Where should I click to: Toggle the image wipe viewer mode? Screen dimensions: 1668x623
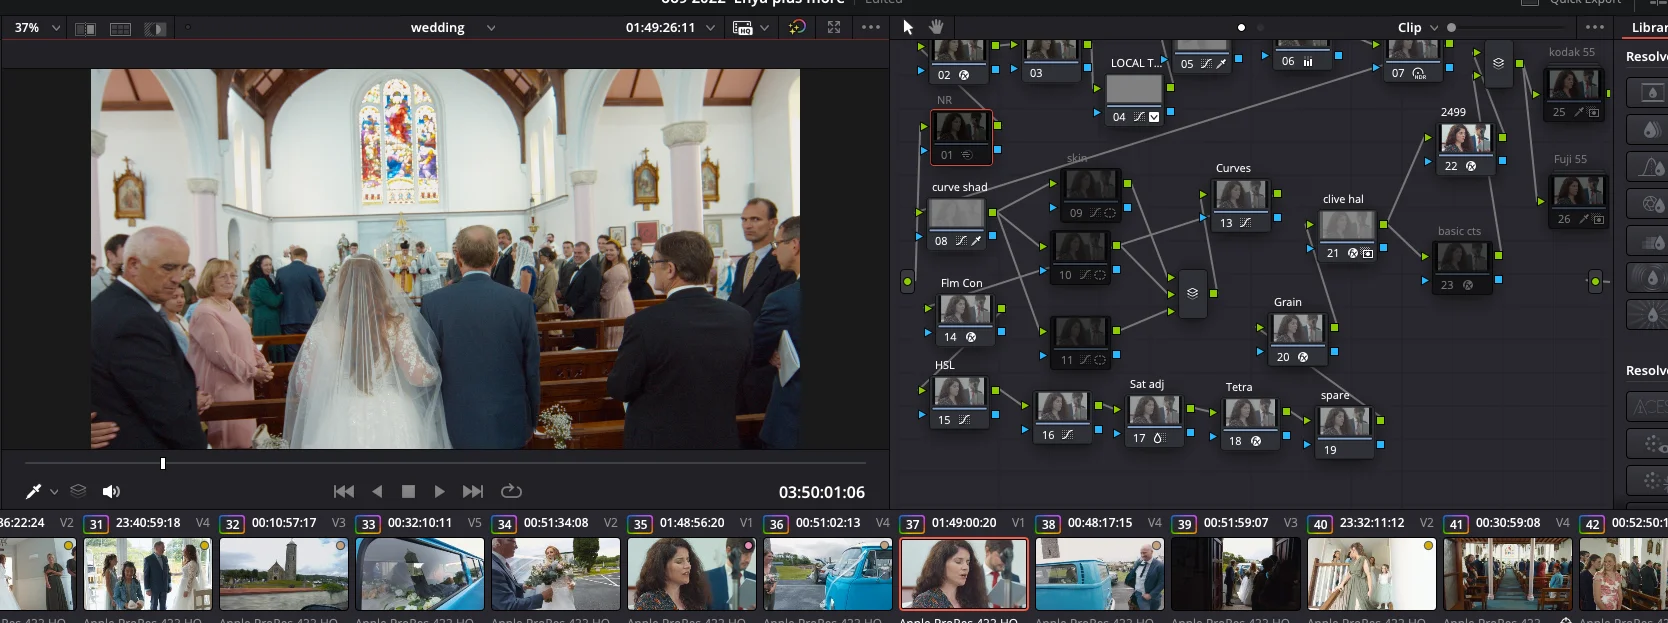86,29
